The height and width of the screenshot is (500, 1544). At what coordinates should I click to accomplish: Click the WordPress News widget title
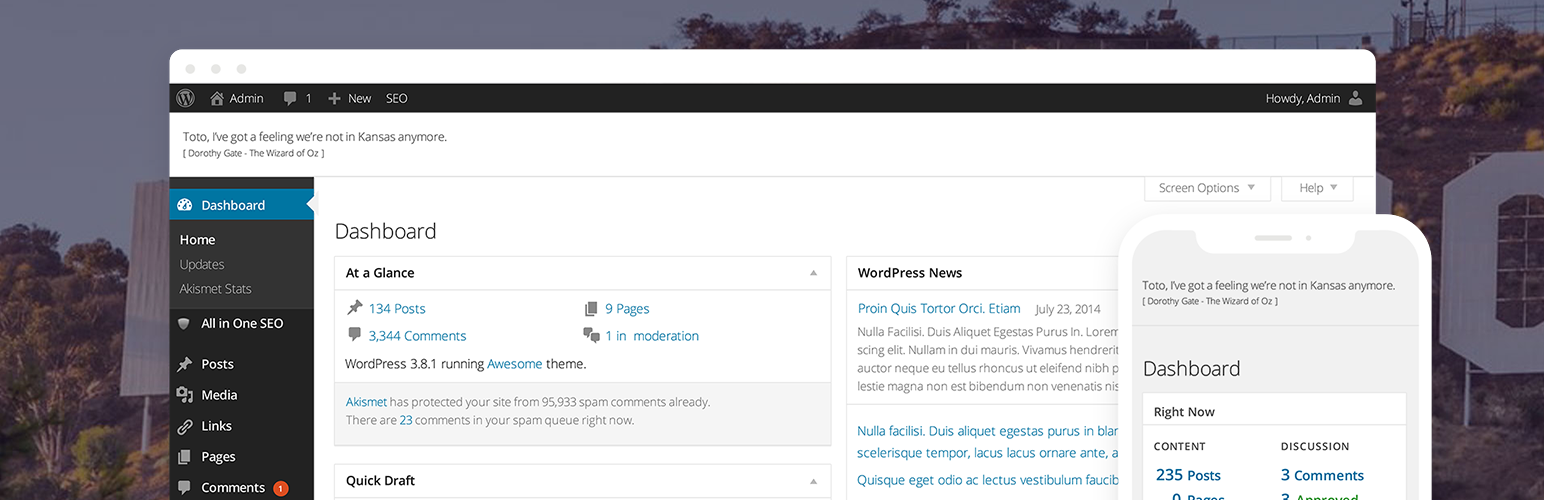pos(910,273)
